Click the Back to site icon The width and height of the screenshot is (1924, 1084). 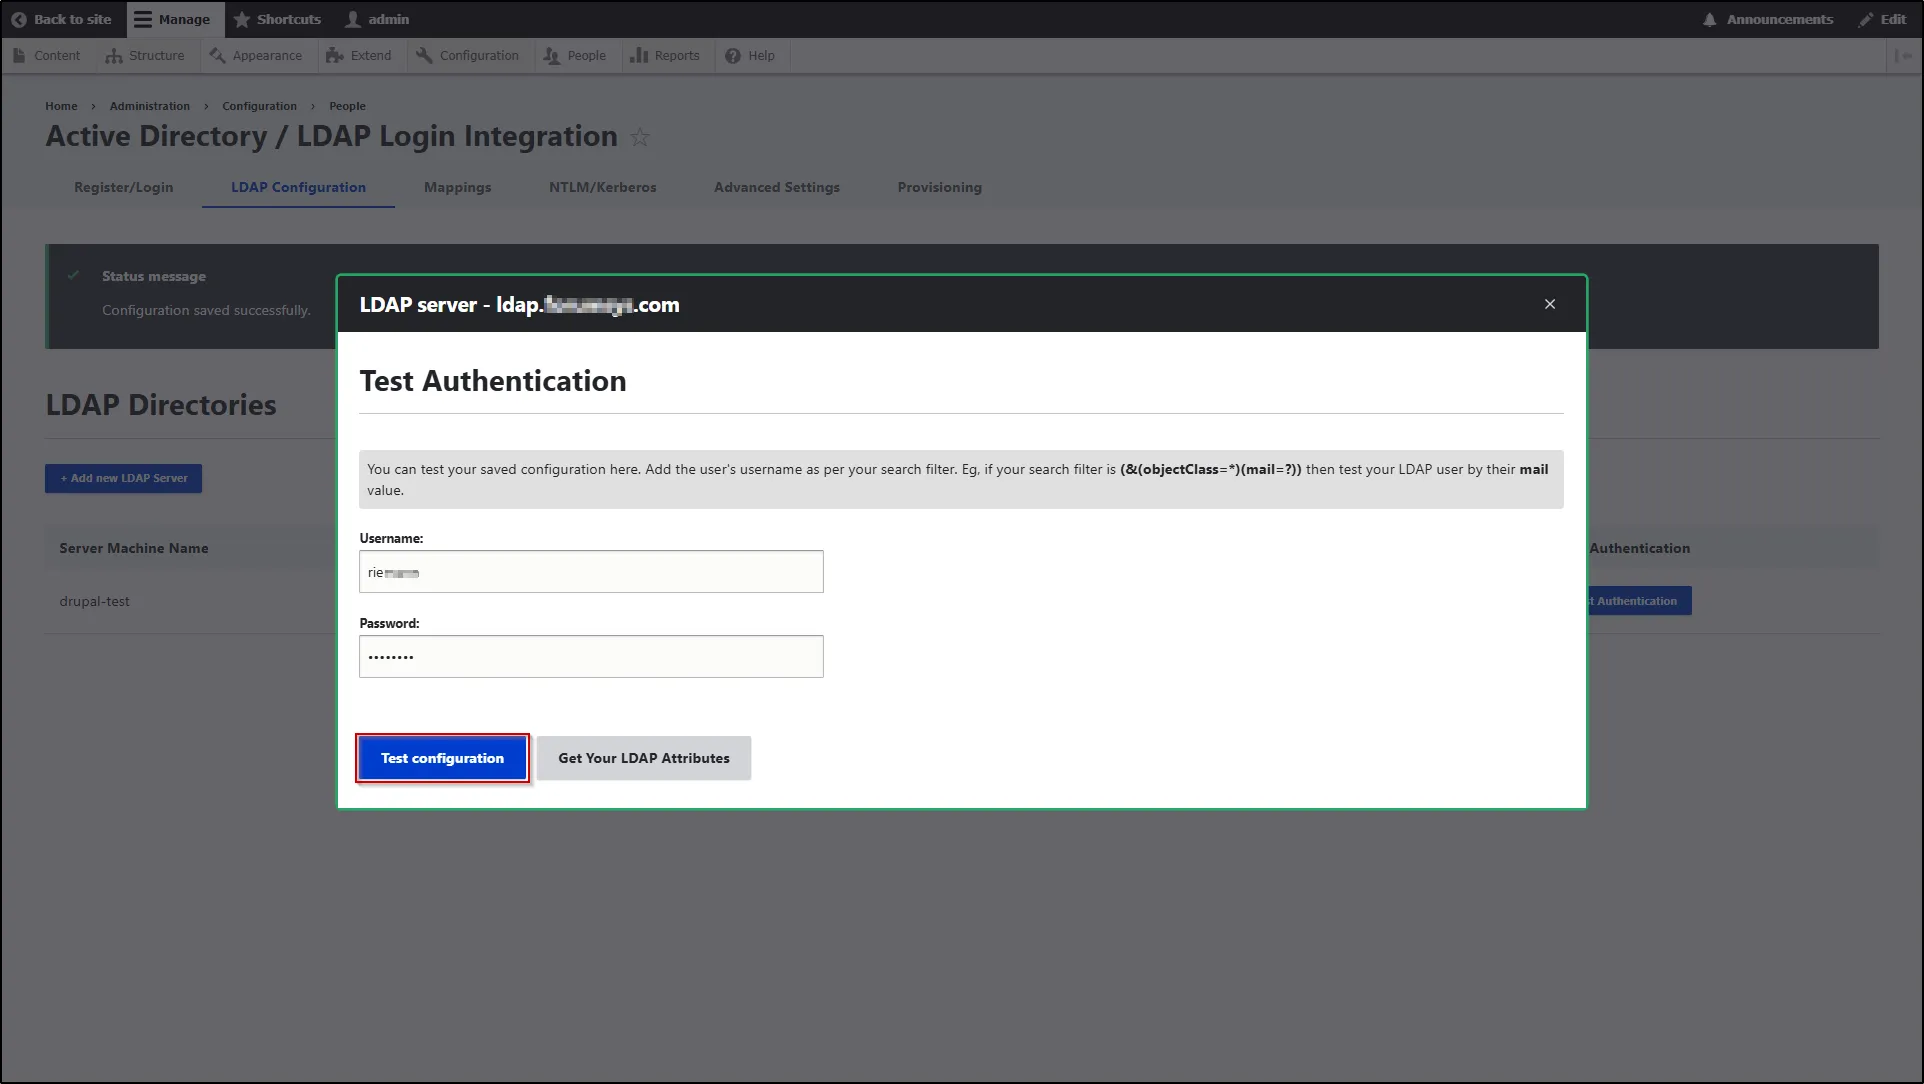click(18, 19)
